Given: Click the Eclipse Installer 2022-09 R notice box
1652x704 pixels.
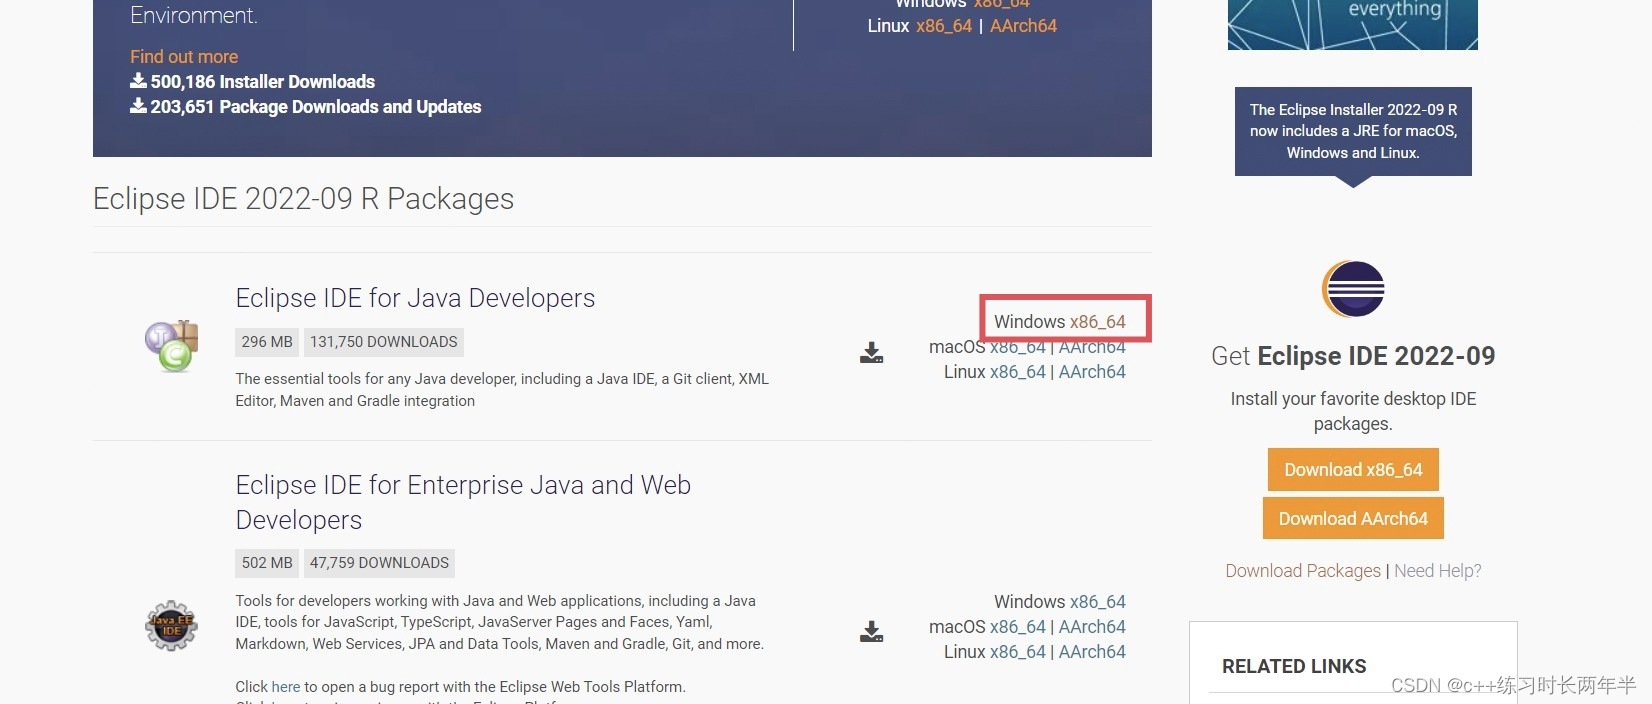Looking at the screenshot, I should (x=1353, y=131).
